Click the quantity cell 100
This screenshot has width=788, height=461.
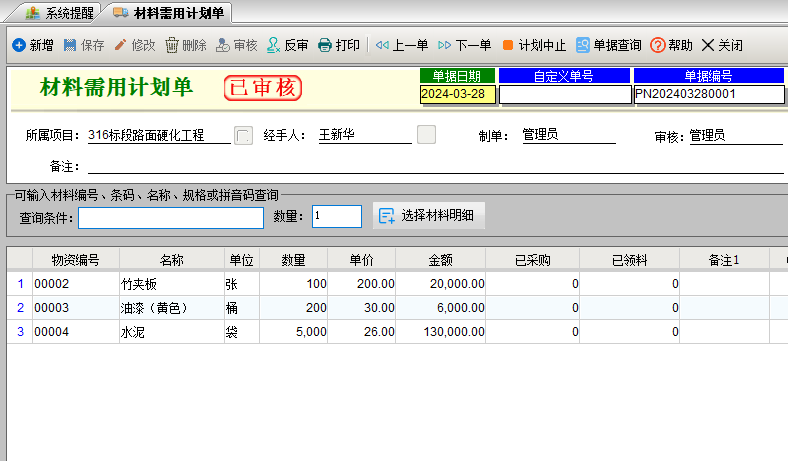click(x=293, y=284)
